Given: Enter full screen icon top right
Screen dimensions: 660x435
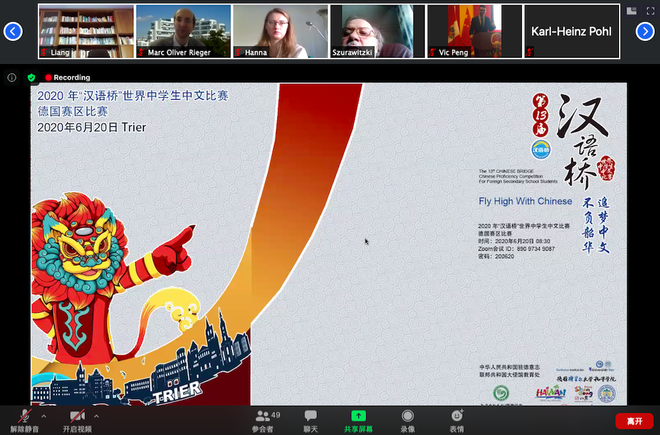Looking at the screenshot, I should (x=650, y=11).
